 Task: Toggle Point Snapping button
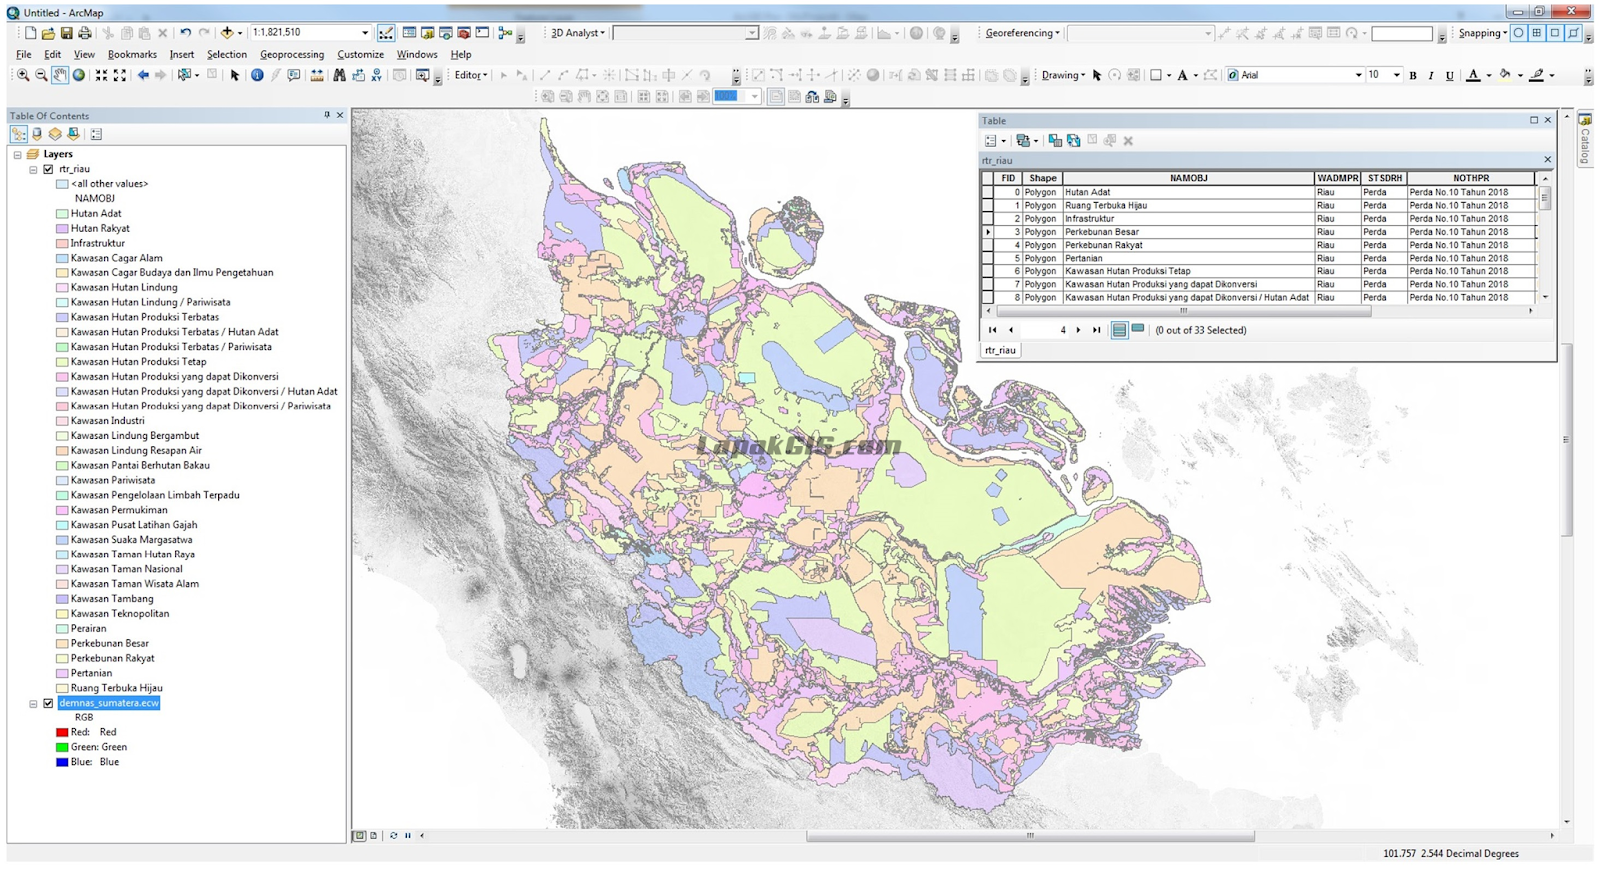[1518, 33]
